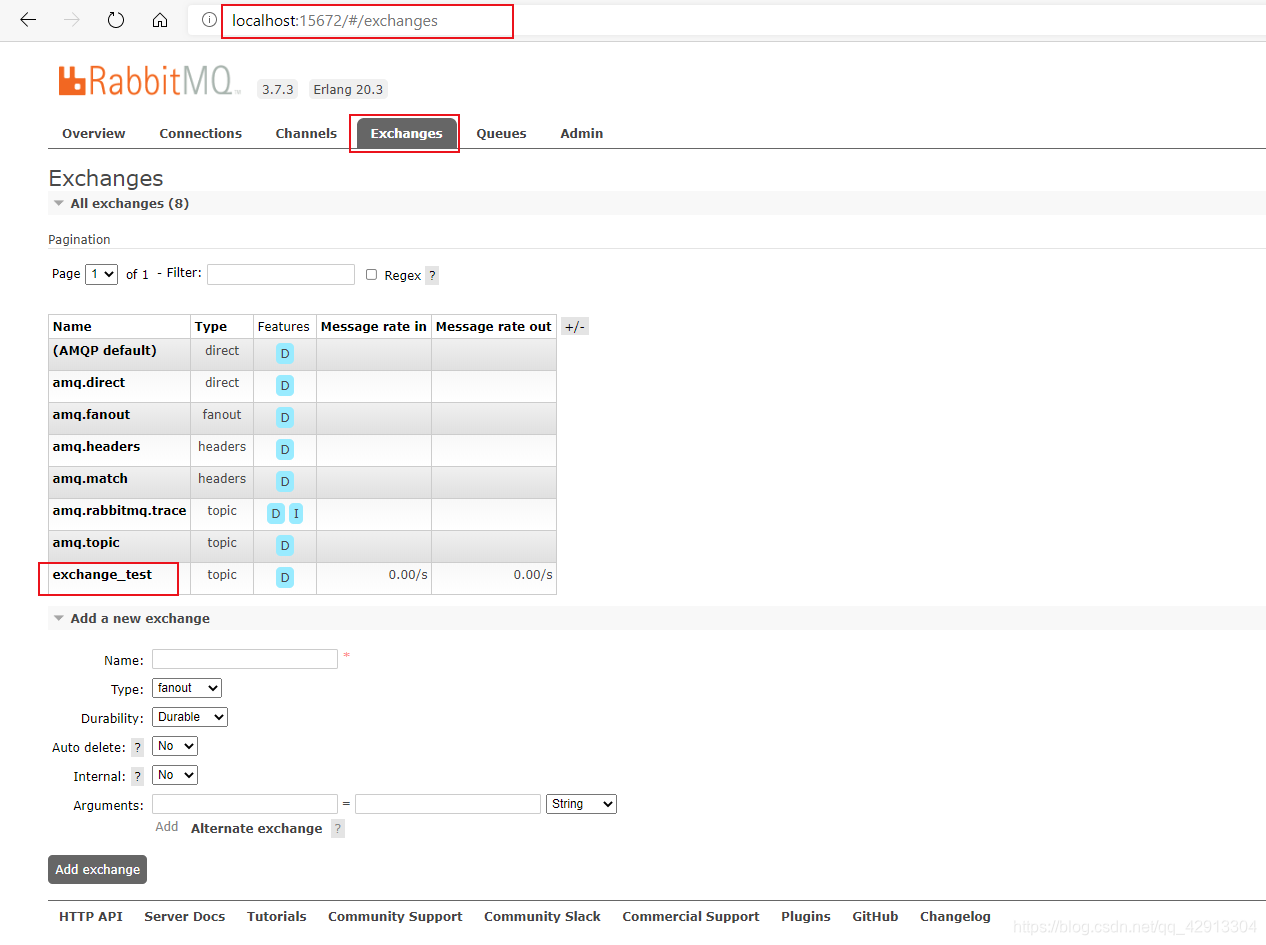Screen dimensions: 1266x945
Task: Open the Server Docs footer link
Action: (185, 916)
